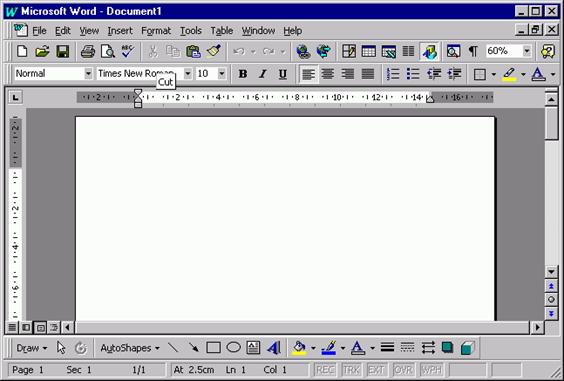
Task: Align text left
Action: [x=308, y=74]
